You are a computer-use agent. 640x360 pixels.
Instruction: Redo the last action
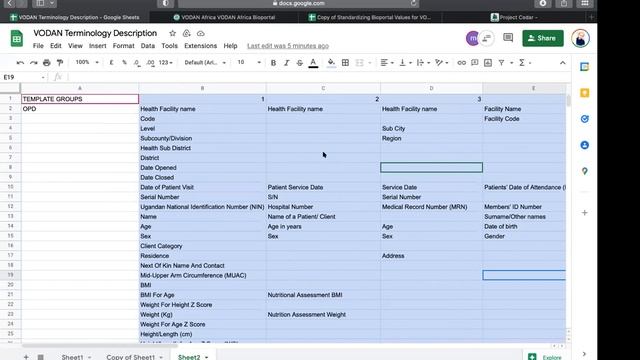pos(33,63)
